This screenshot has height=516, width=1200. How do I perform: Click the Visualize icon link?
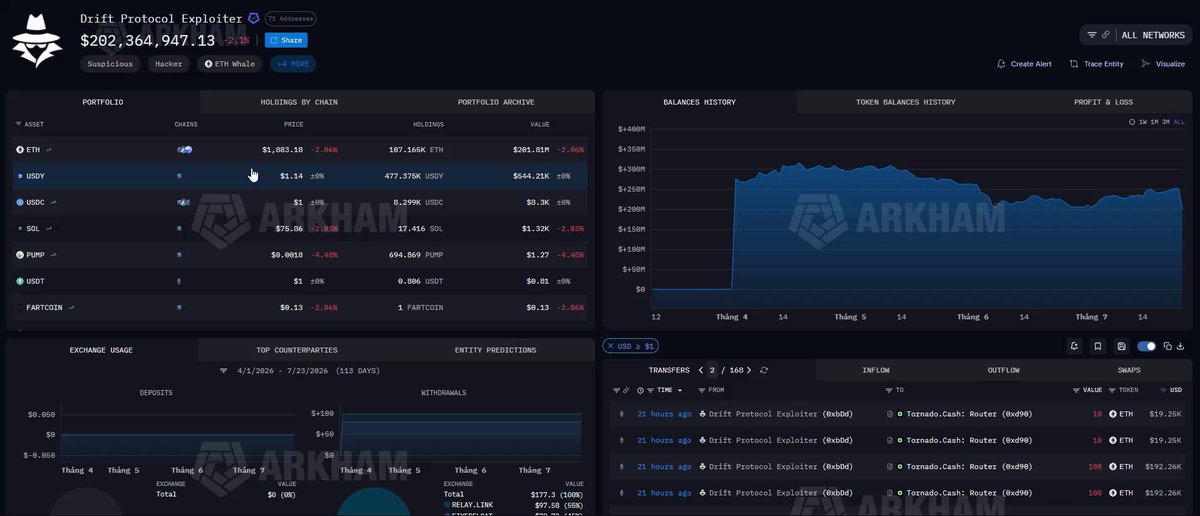tap(1163, 64)
